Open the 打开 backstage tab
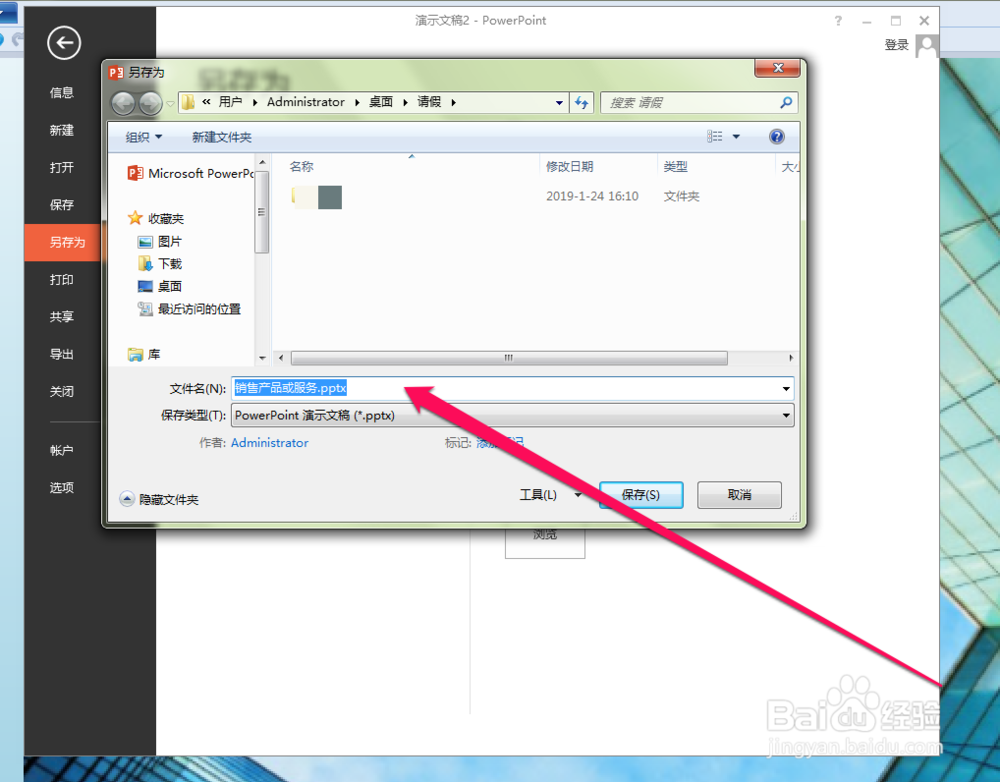Screen dimensions: 1000x782 [62, 168]
